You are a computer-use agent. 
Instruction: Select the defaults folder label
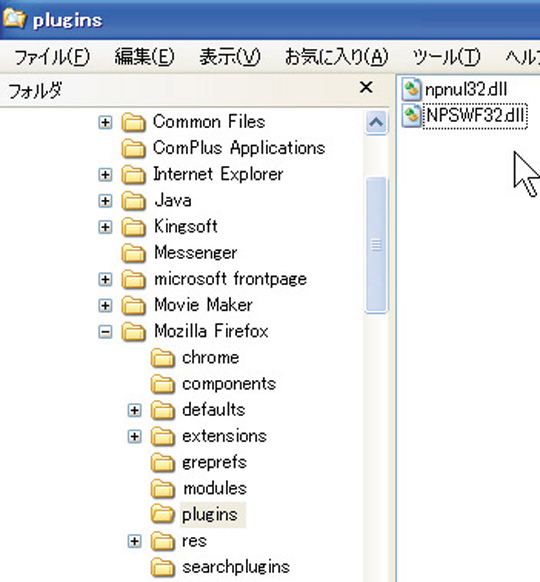tap(214, 410)
